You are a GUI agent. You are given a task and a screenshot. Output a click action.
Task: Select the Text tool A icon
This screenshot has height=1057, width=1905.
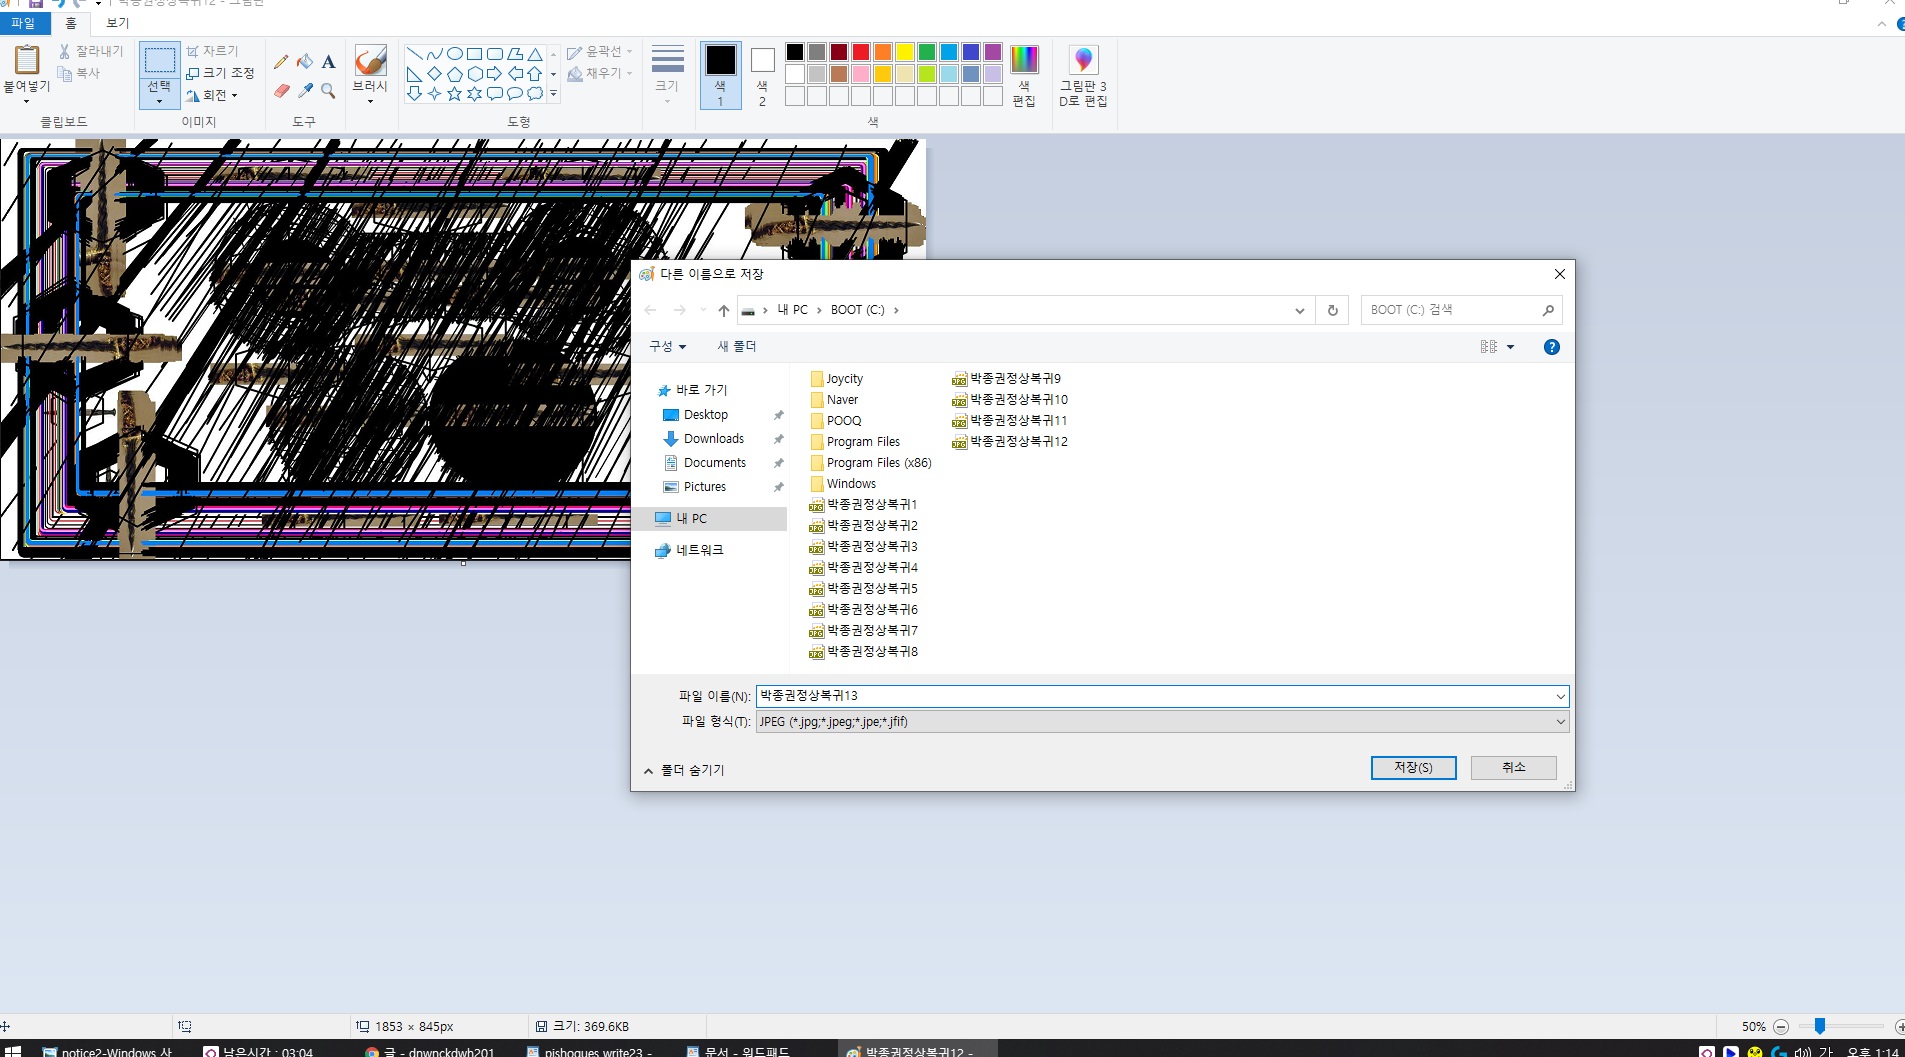[x=328, y=62]
